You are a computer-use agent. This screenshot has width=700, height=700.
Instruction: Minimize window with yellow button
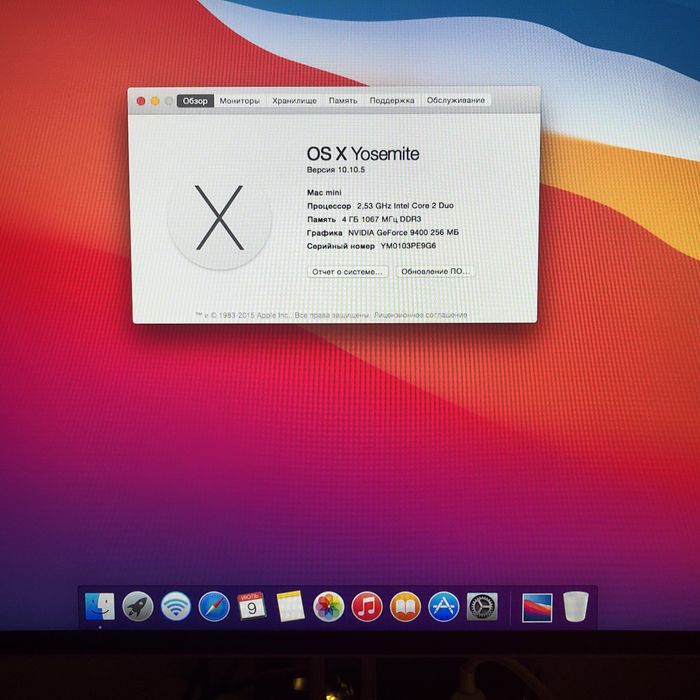155,101
